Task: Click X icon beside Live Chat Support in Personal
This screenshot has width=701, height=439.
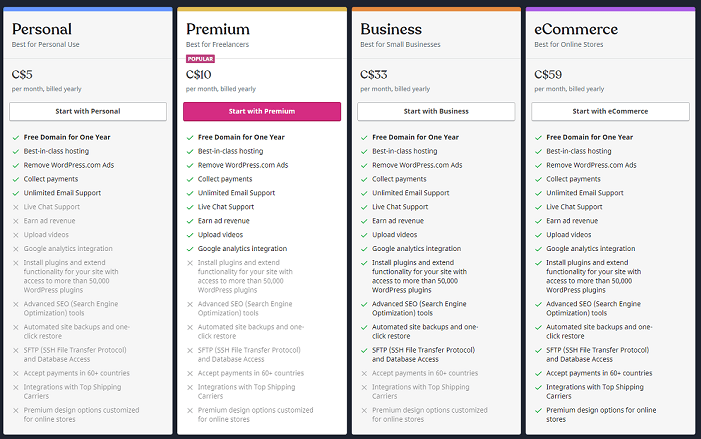Action: (16, 207)
